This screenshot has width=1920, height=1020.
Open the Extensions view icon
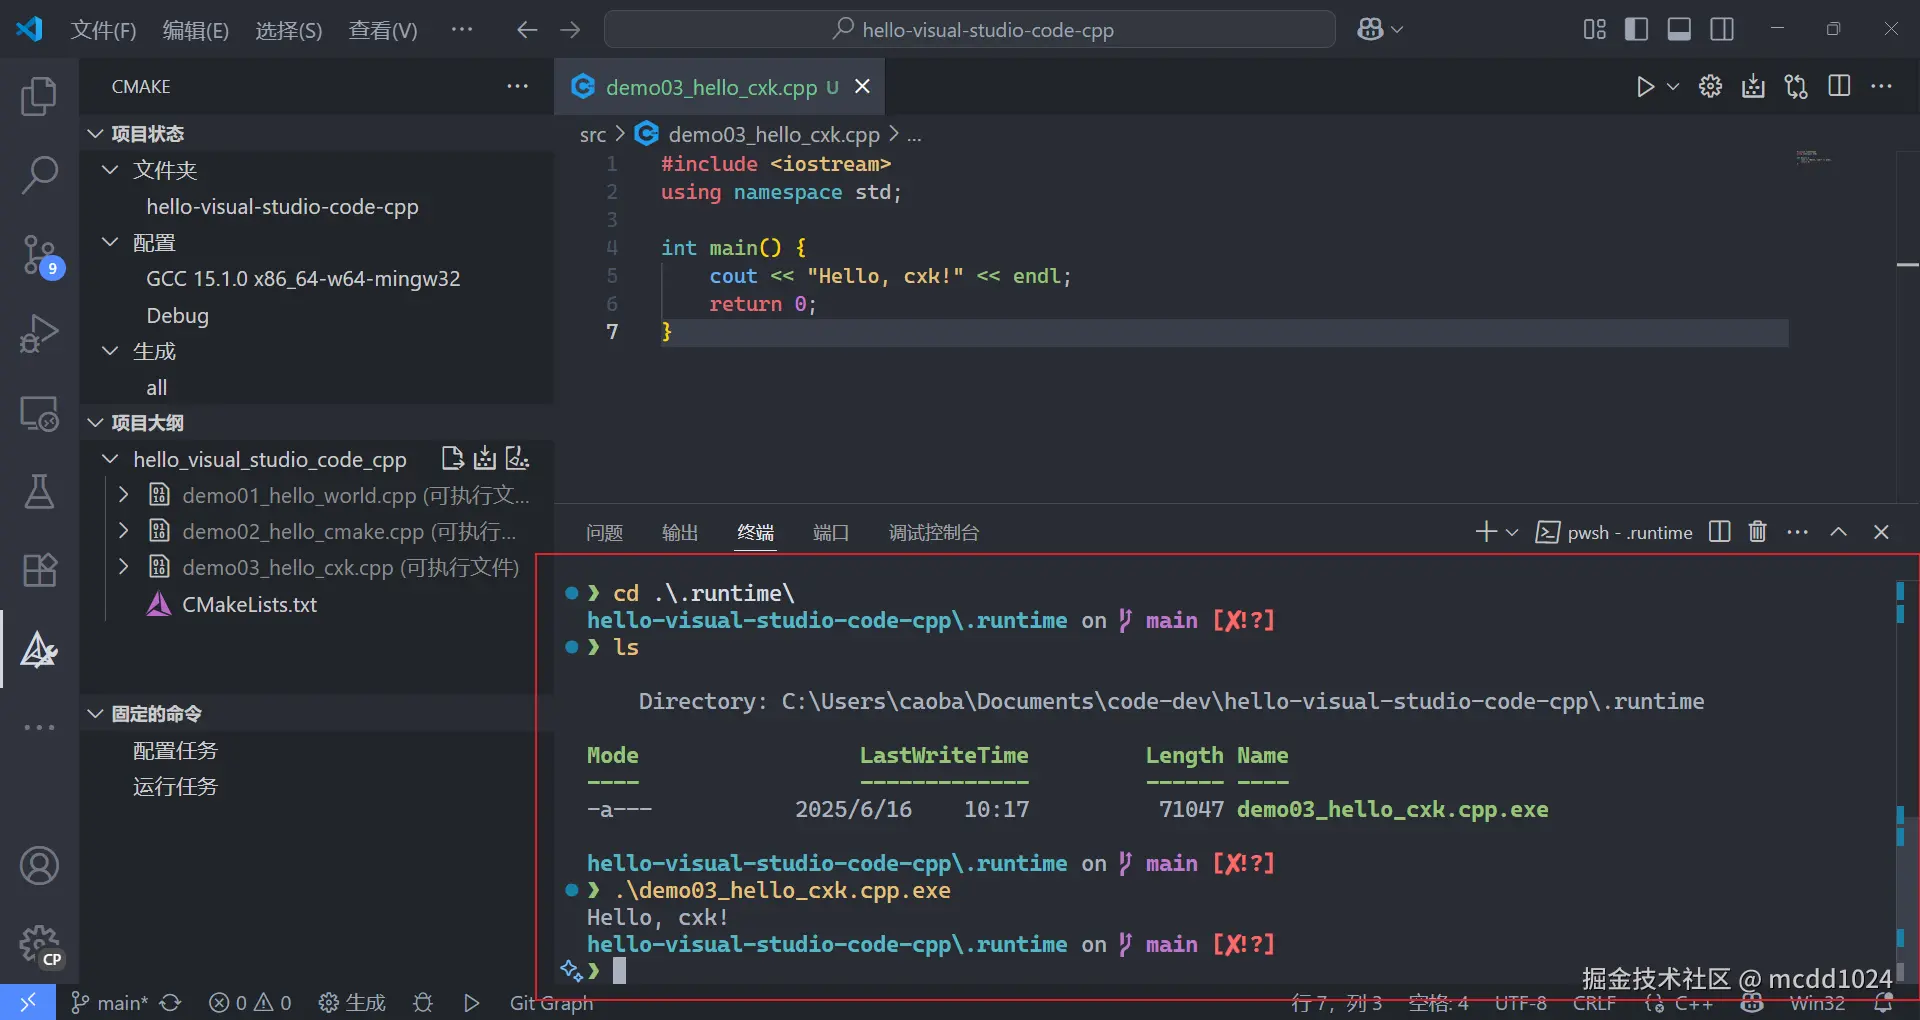point(39,570)
